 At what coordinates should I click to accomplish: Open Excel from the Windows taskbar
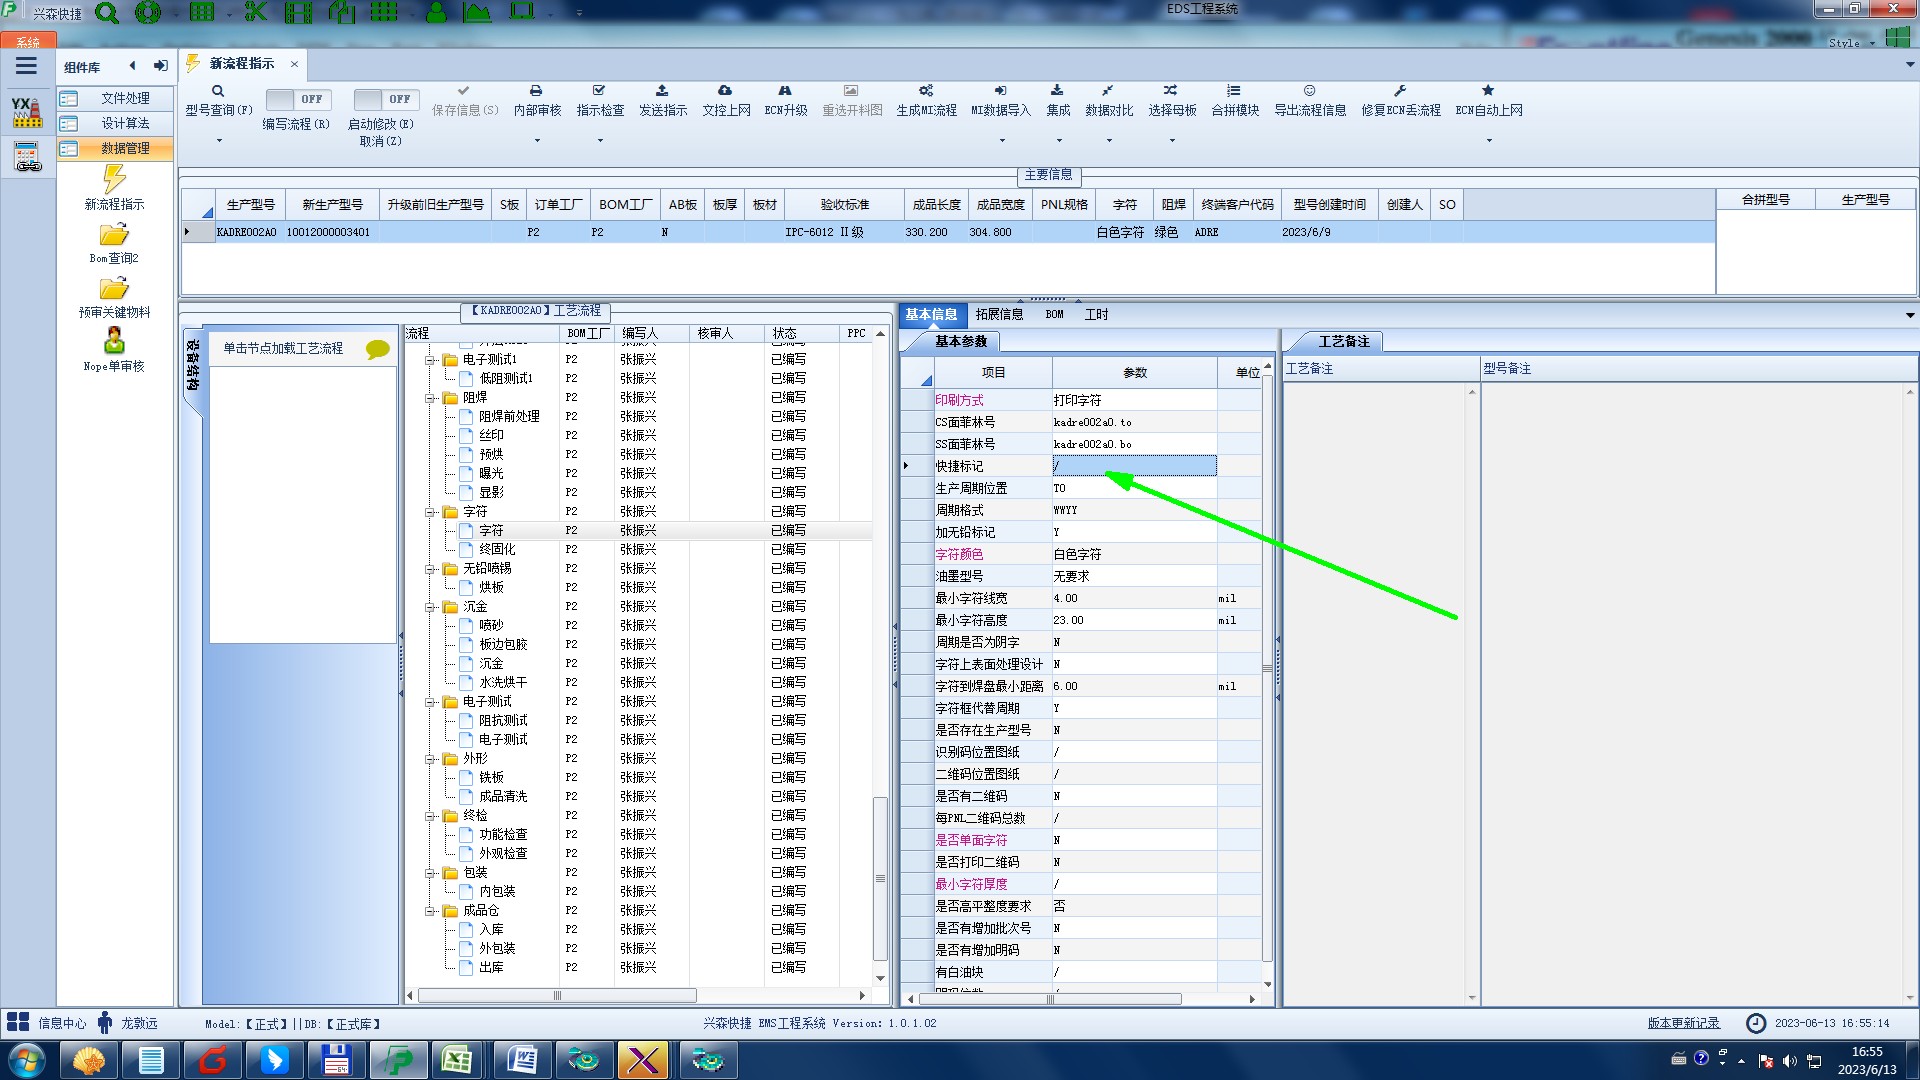(457, 1060)
